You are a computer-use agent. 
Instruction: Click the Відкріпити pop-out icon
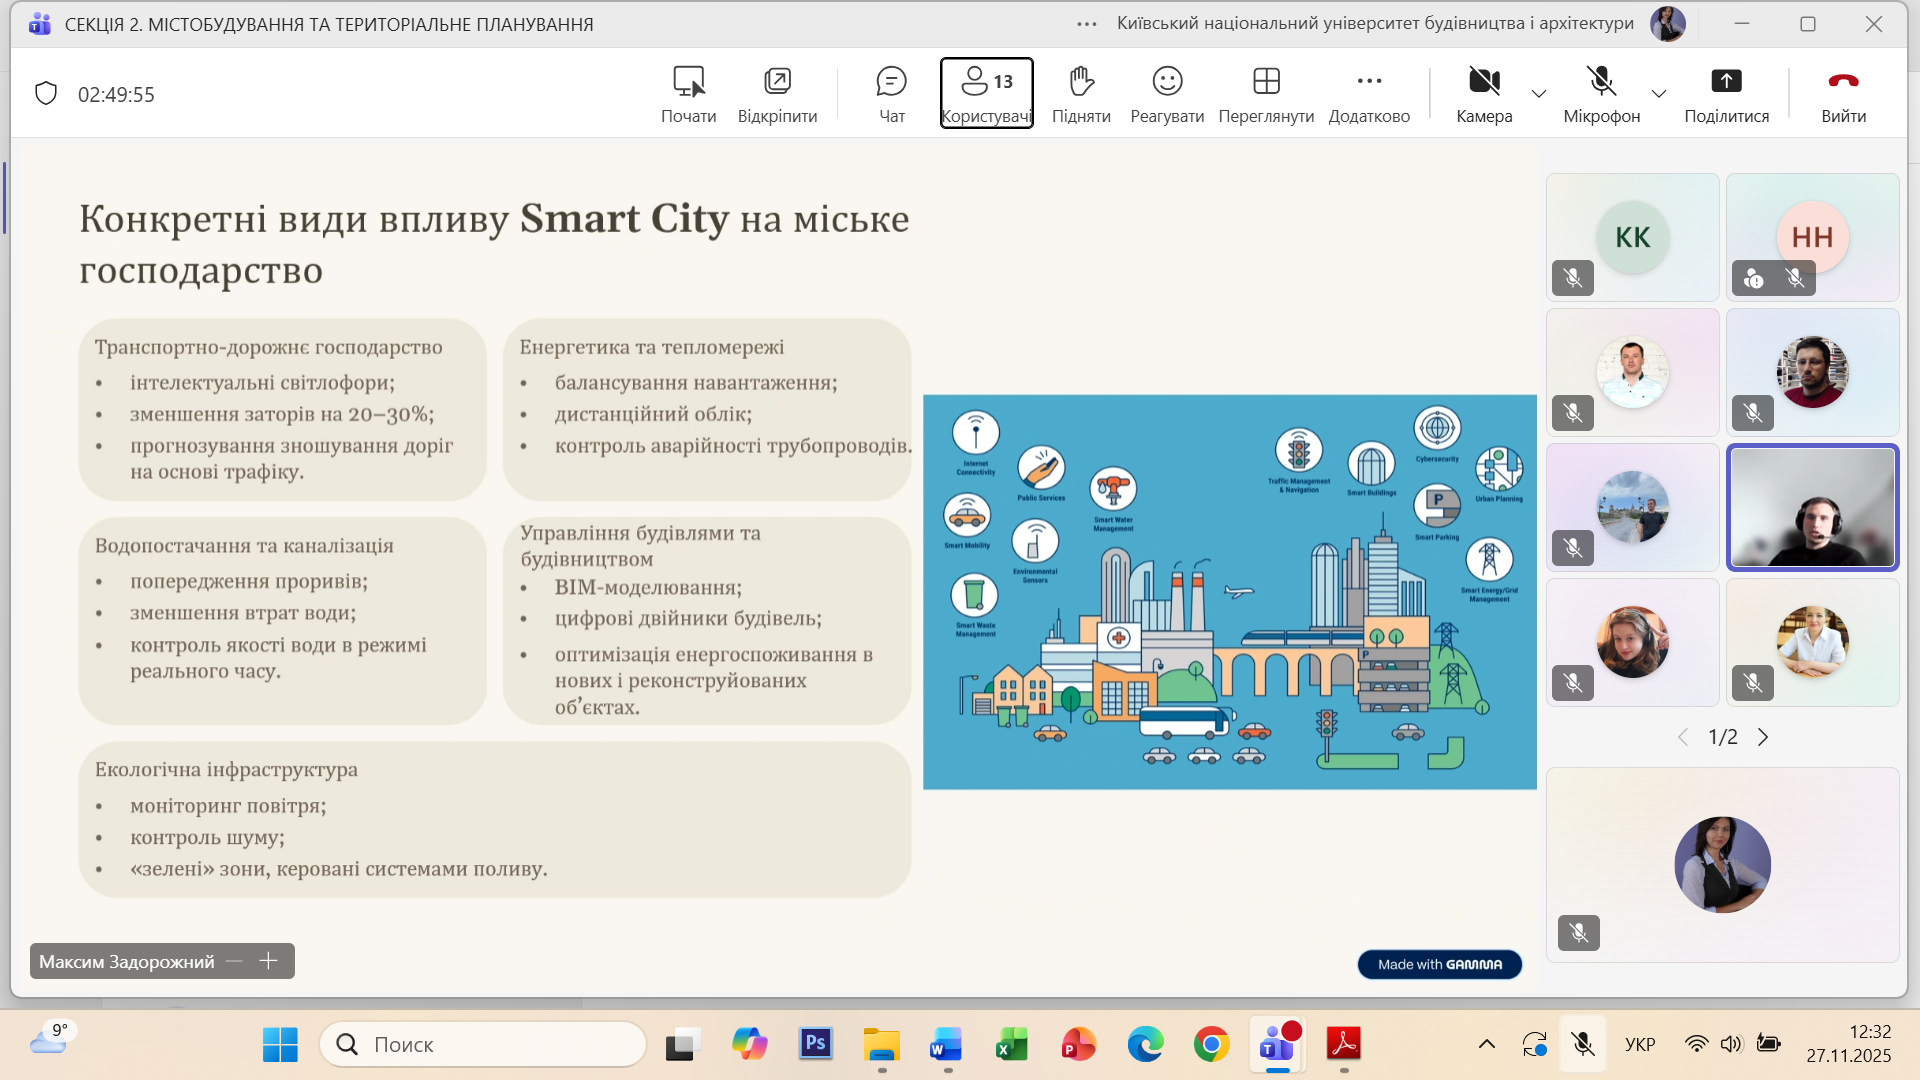[777, 81]
